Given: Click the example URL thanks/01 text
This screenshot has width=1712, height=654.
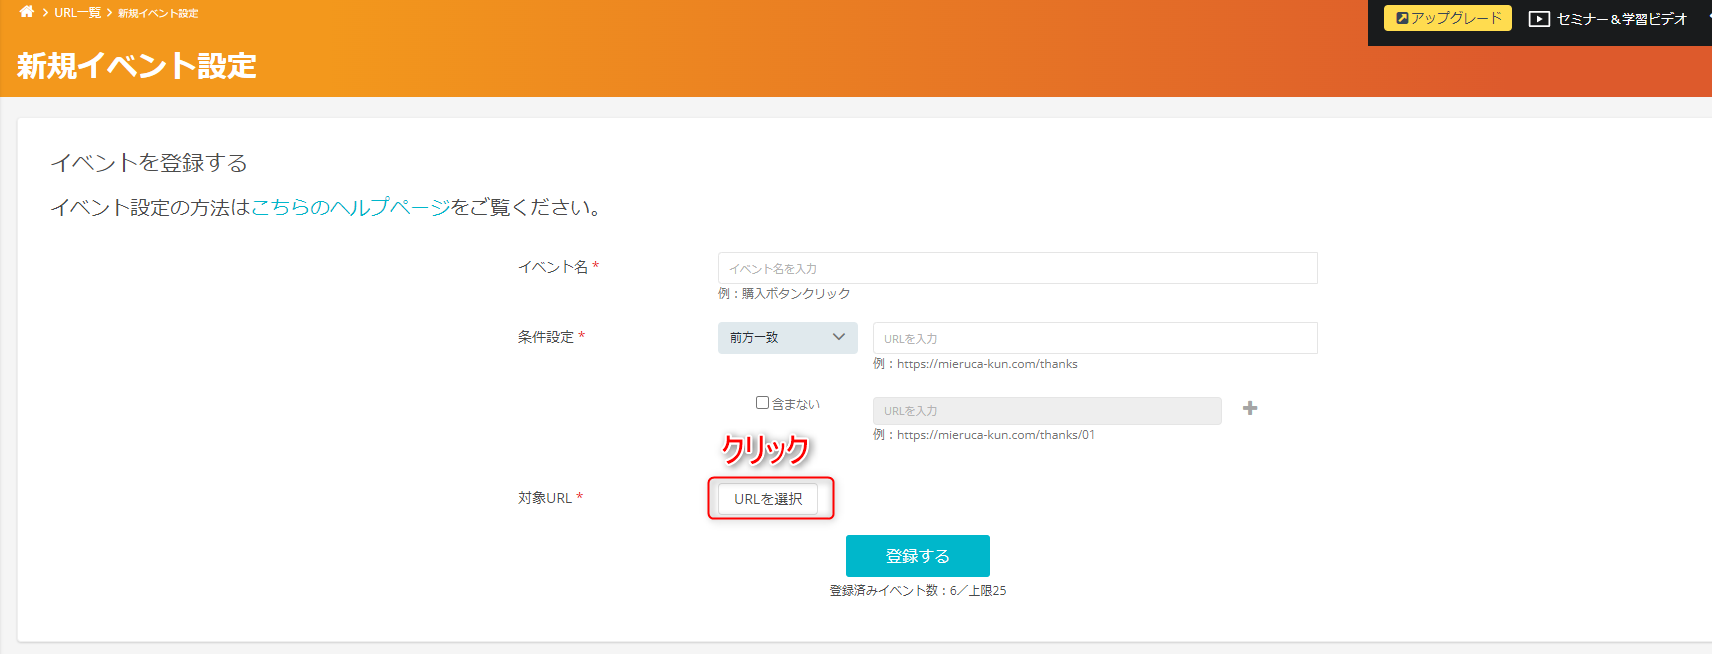Looking at the screenshot, I should coord(984,435).
